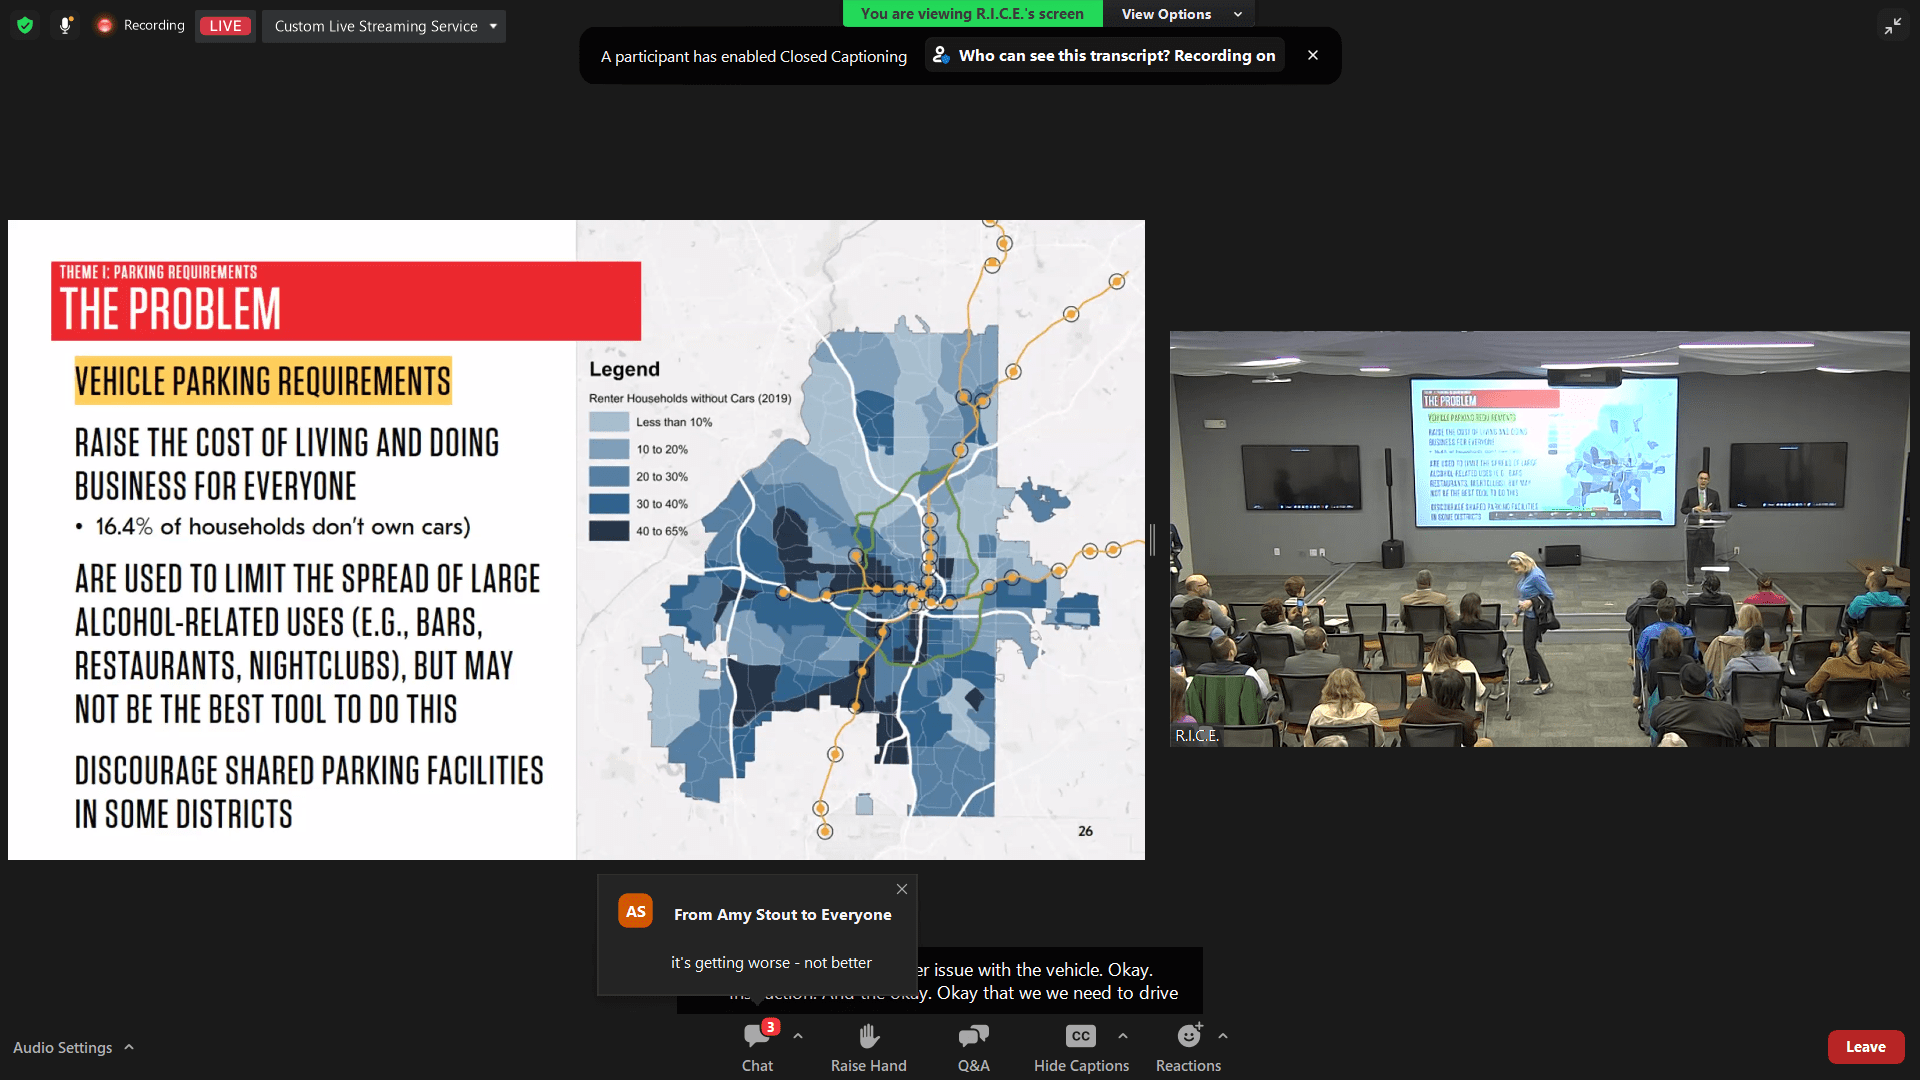Open the View Options dropdown
The height and width of the screenshot is (1080, 1920).
tap(1180, 14)
